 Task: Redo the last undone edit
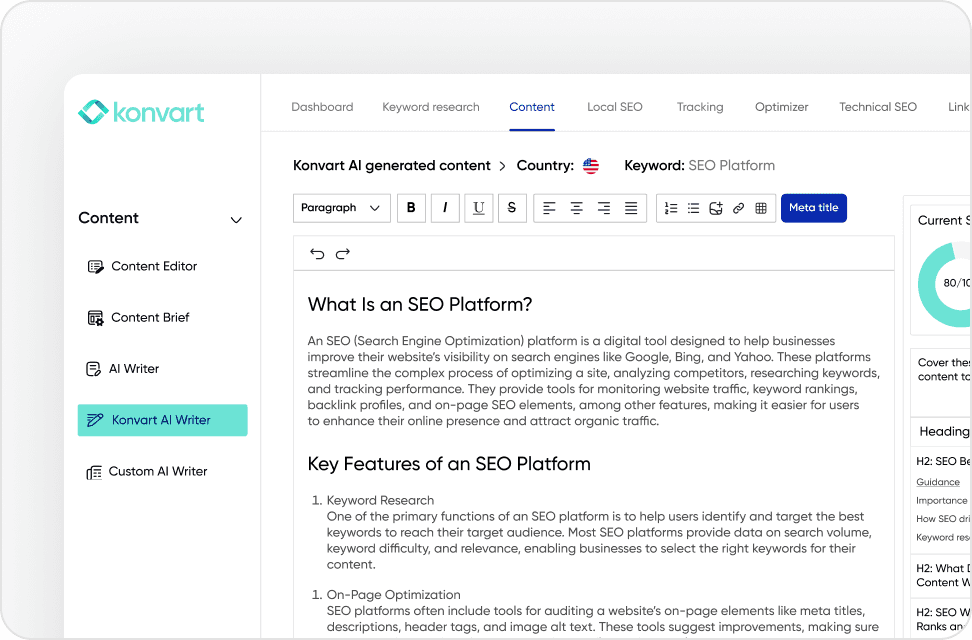[343, 254]
